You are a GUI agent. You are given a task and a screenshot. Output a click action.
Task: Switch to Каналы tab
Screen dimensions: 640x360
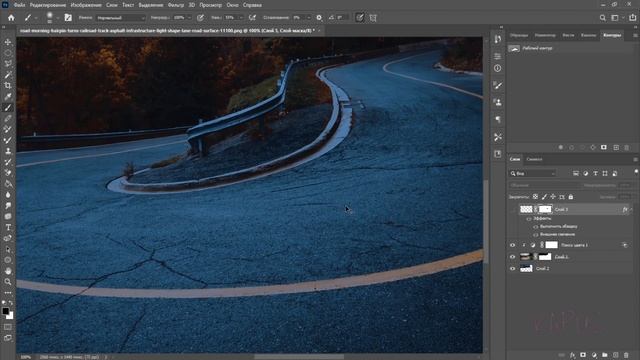coord(588,36)
